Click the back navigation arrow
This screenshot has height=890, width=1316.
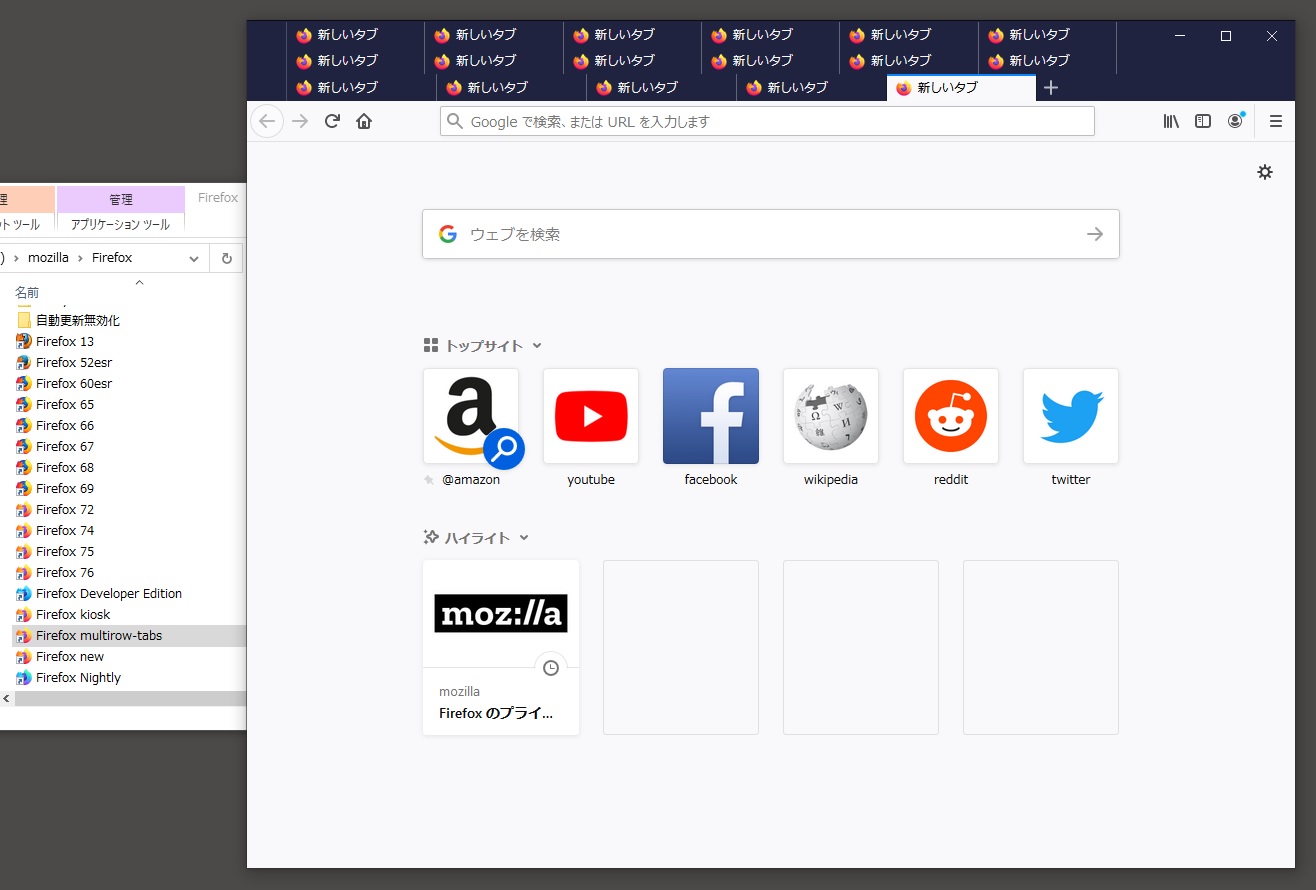(266, 121)
